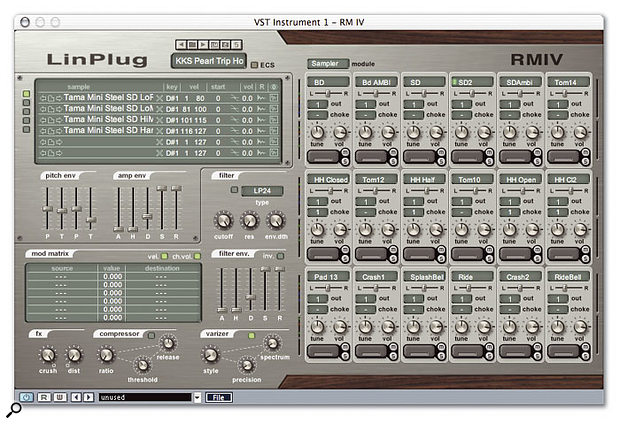This screenshot has height=424, width=620.
Task: Toggle the ch.vol. LED in mod matrix
Action: 197,256
